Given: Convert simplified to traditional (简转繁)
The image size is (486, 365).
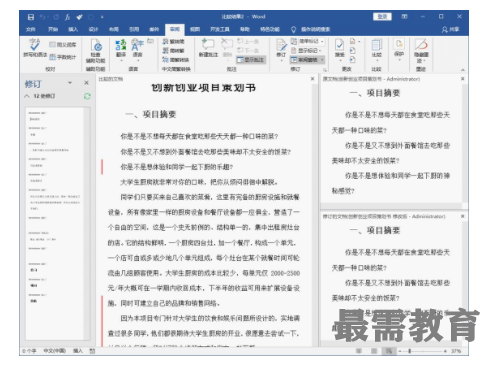Looking at the screenshot, I should (173, 51).
